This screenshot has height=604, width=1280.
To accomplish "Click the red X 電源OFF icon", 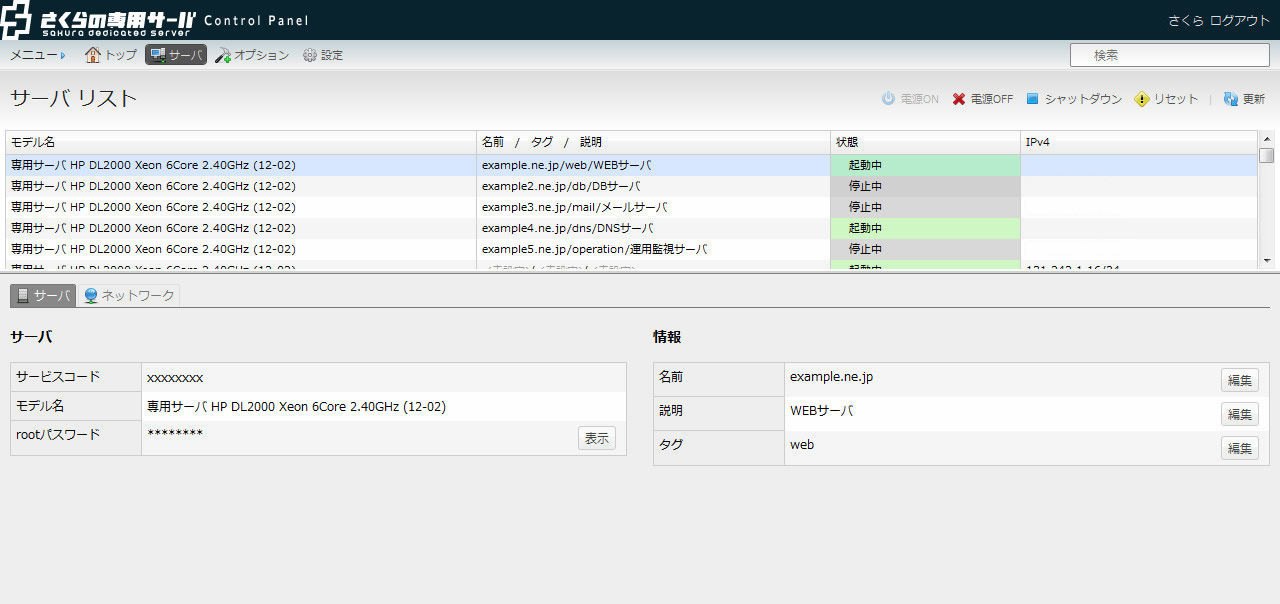I will tap(959, 99).
